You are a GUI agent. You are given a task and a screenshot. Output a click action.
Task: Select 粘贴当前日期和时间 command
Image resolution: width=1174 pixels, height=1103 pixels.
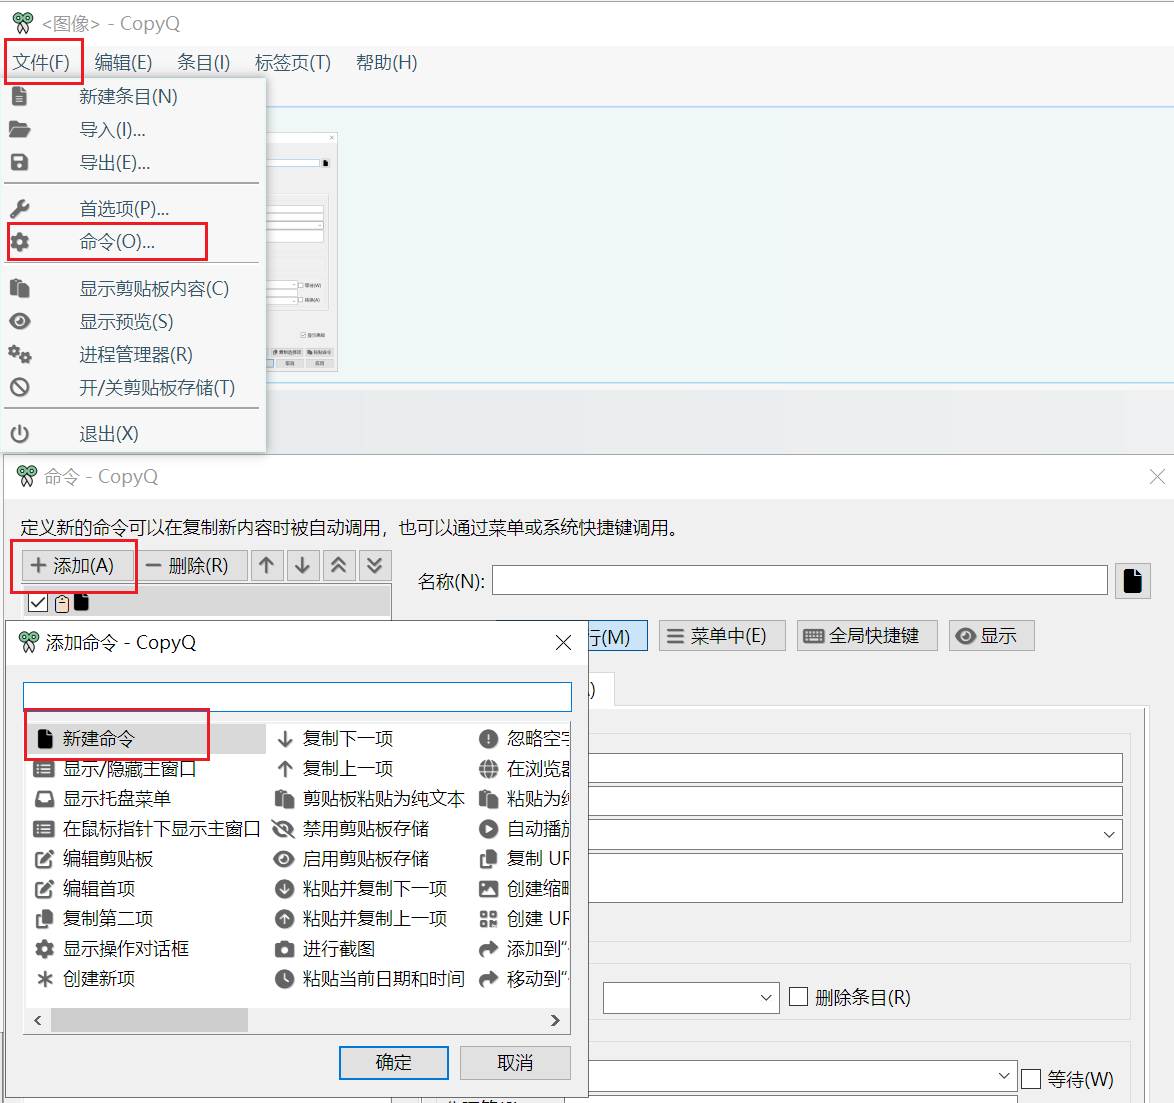369,978
